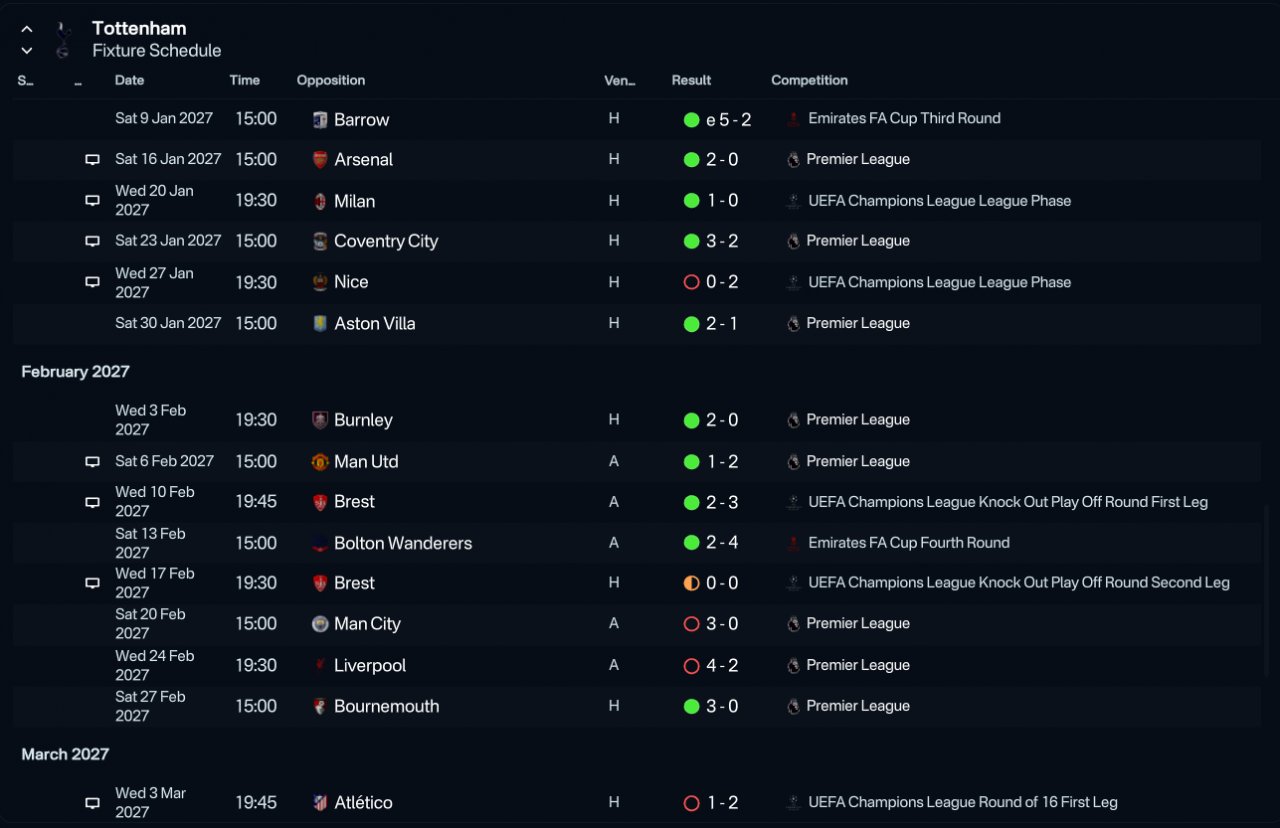Click the TV icon beside the Sat 16 Jan fixture
Screen dimensions: 1280x828
(92, 159)
